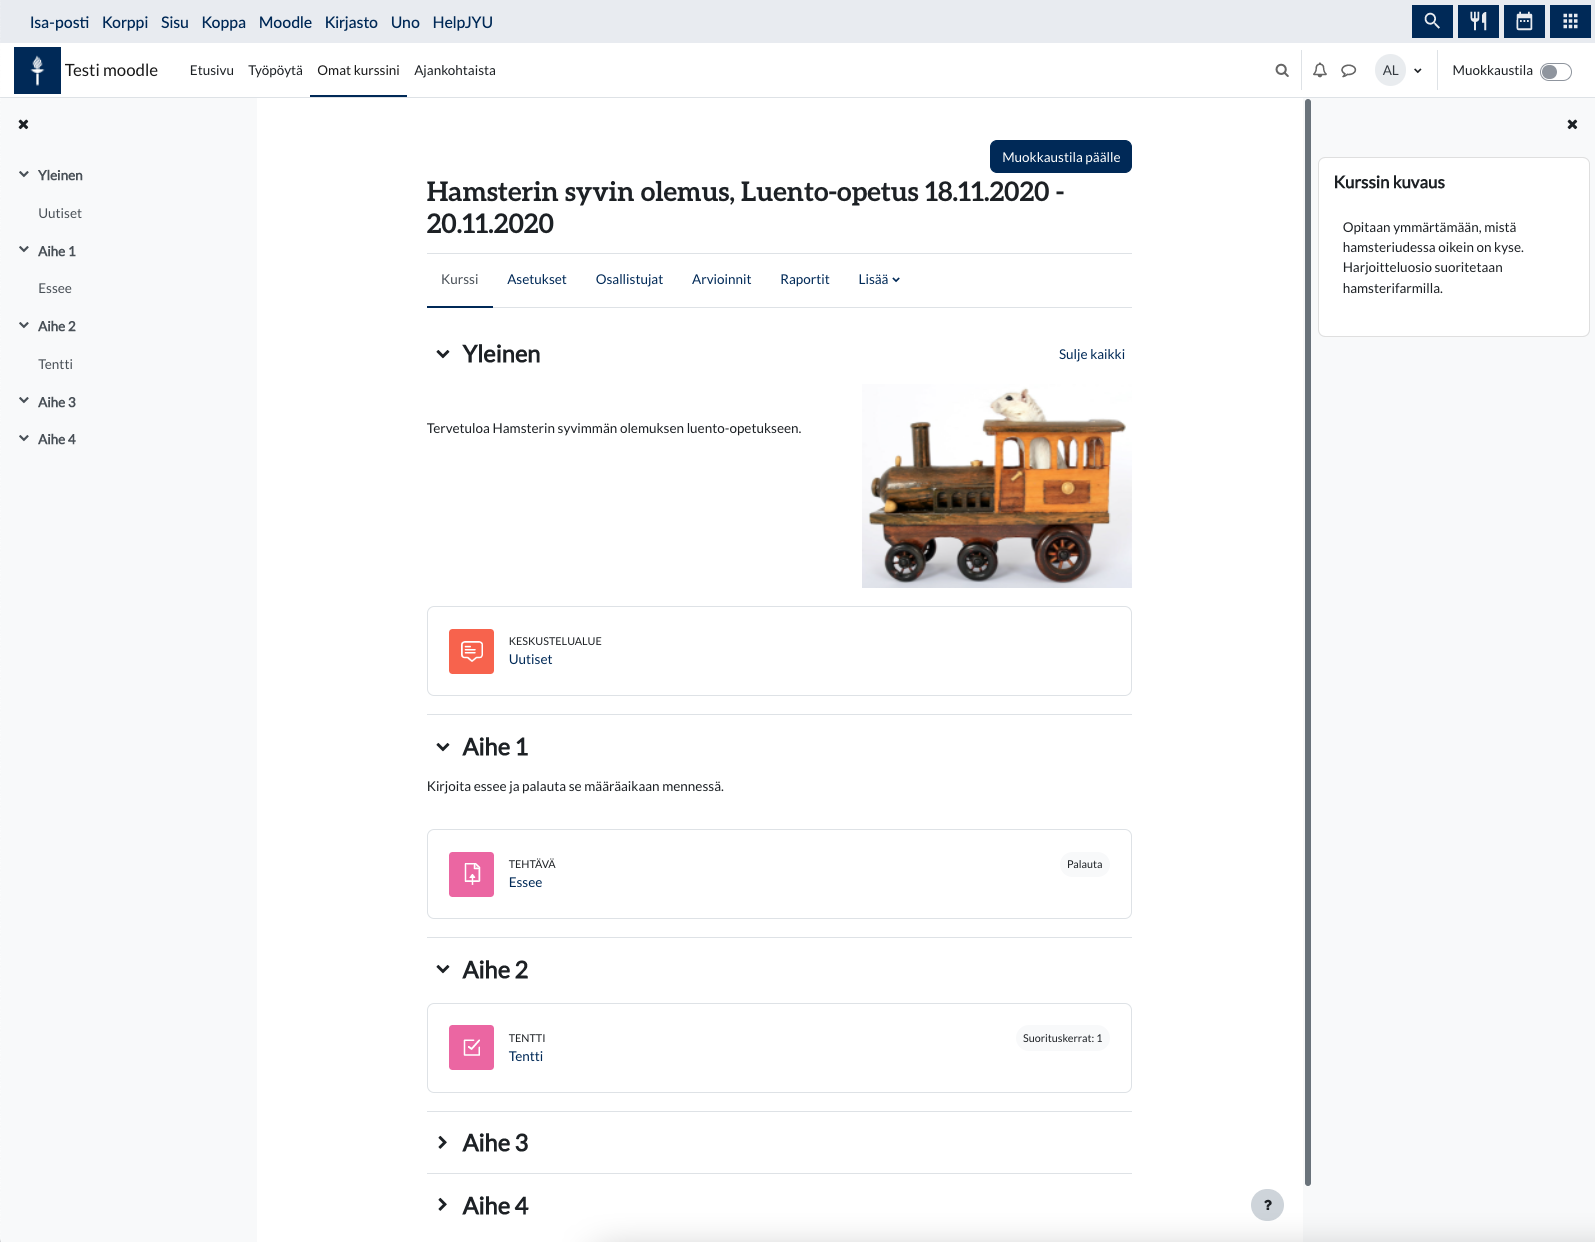Expand the Aihe 3 section in main content
1595x1242 pixels.
[442, 1143]
